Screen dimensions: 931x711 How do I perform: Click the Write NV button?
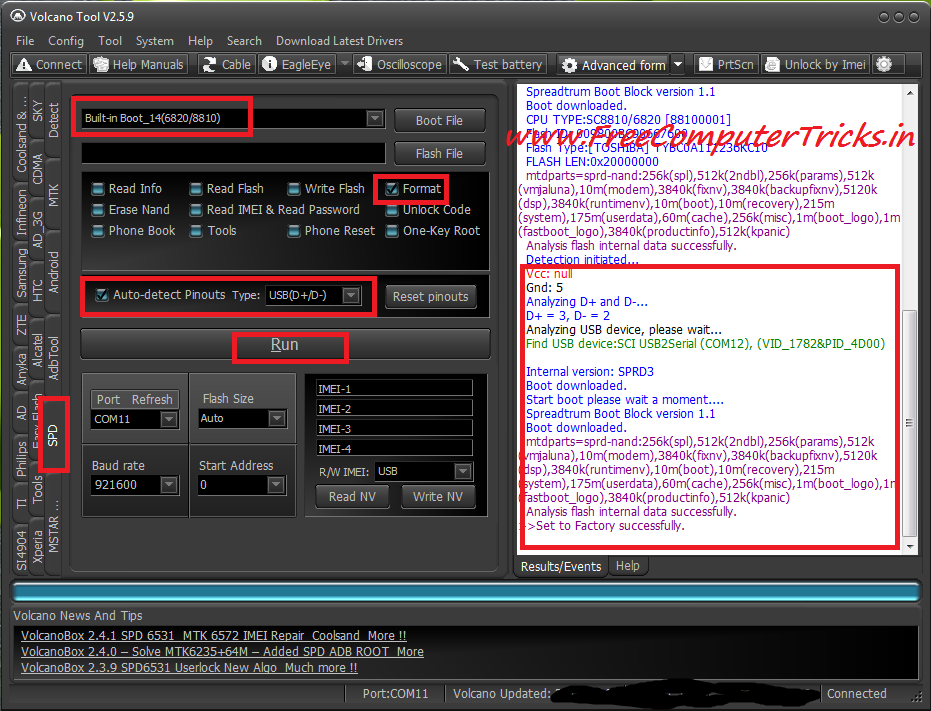438,497
